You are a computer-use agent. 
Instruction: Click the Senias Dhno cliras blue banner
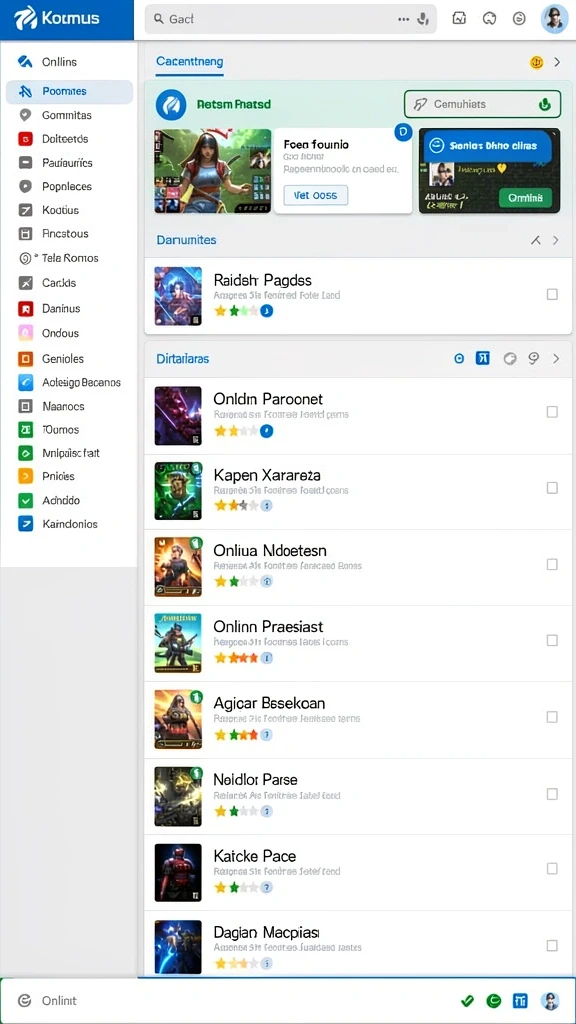(x=489, y=146)
